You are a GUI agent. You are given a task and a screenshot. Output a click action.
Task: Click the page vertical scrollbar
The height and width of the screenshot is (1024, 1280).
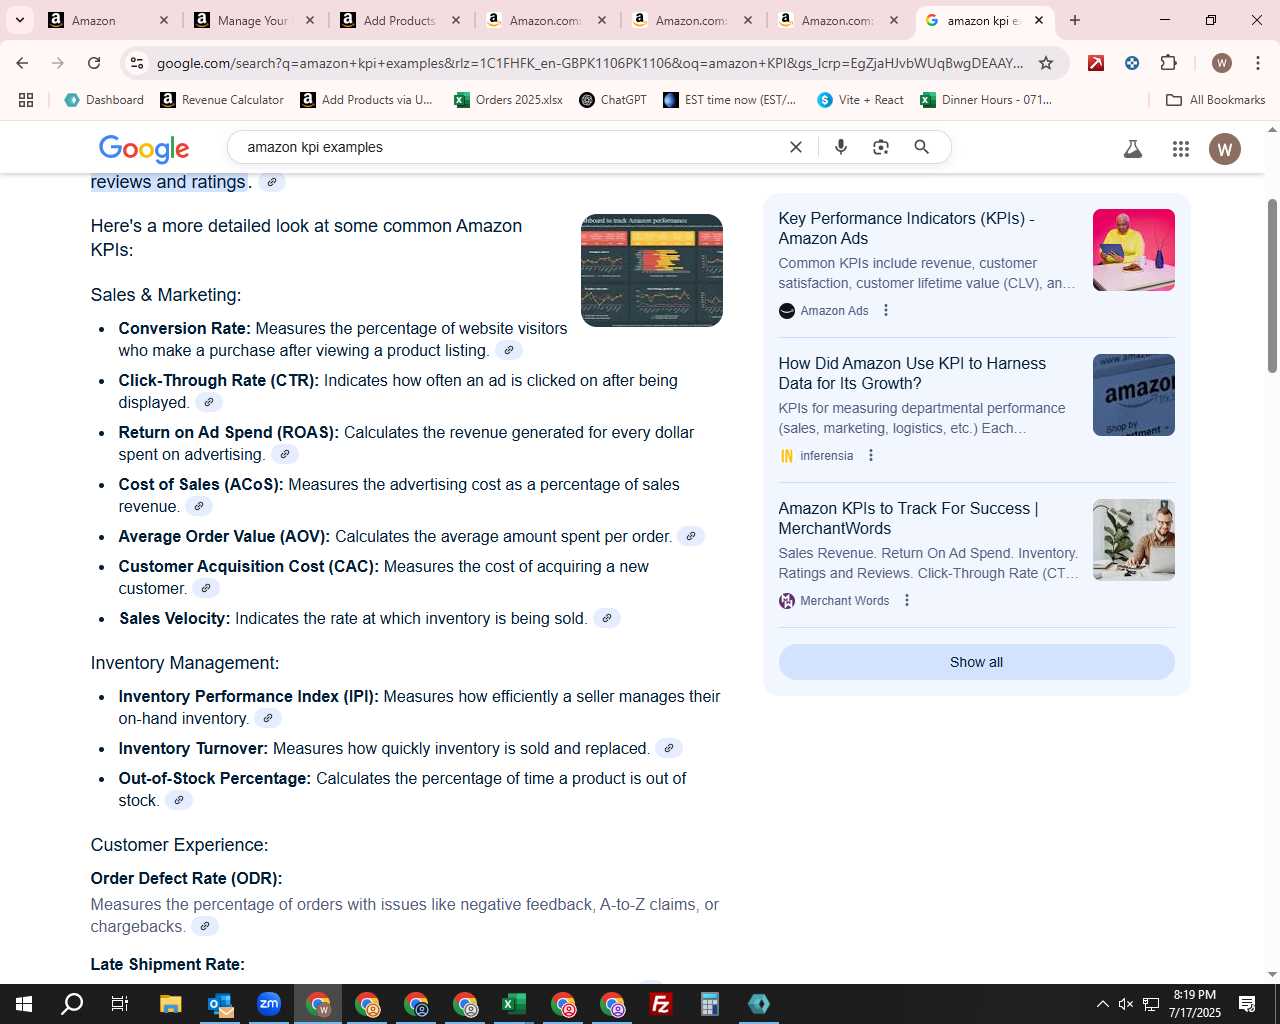tap(1272, 285)
